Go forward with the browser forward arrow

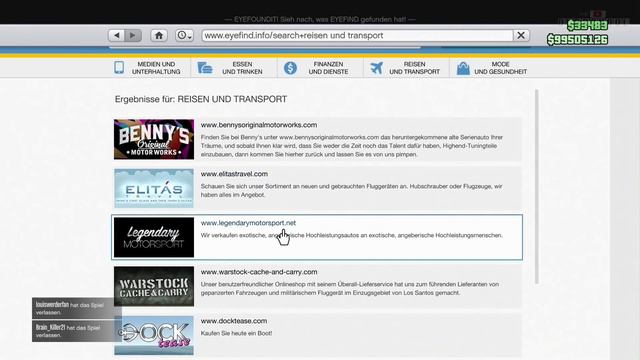pos(133,36)
